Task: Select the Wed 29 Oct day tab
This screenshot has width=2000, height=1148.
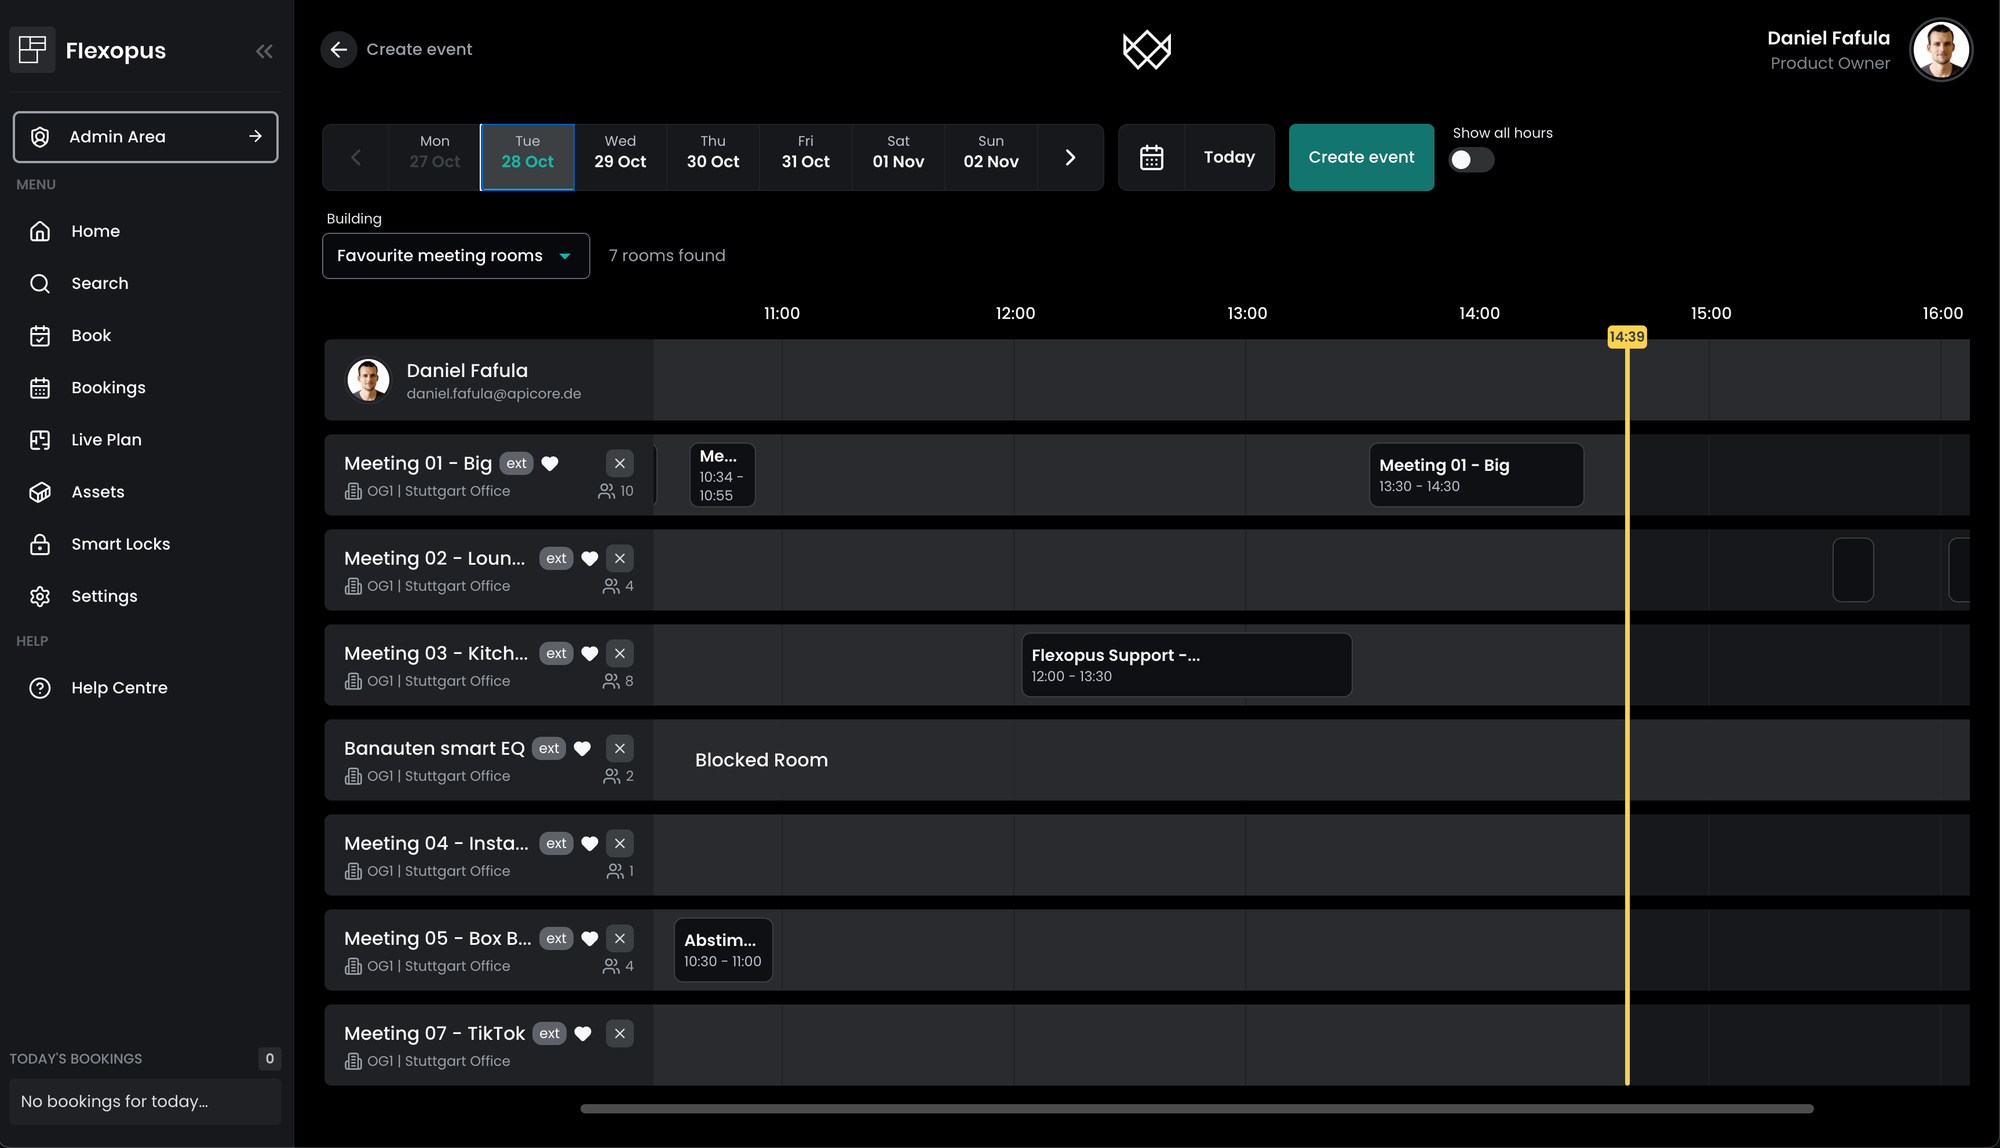Action: [620, 152]
